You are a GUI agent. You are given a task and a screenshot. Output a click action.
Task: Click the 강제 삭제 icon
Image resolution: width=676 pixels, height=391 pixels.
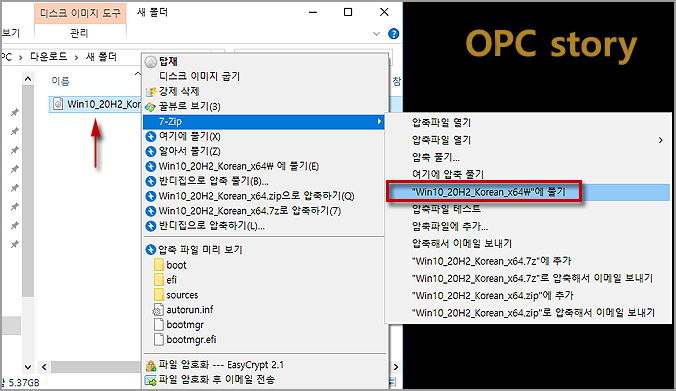(150, 92)
